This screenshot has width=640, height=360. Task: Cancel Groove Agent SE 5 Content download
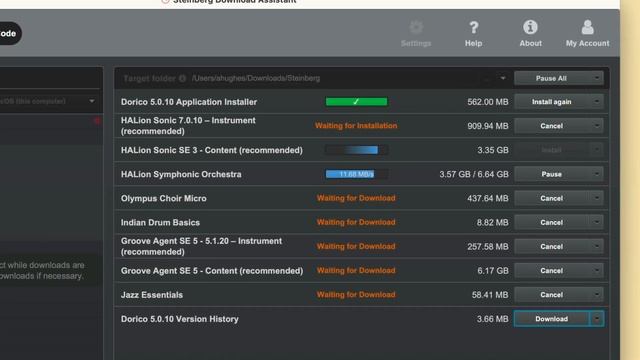[551, 270]
